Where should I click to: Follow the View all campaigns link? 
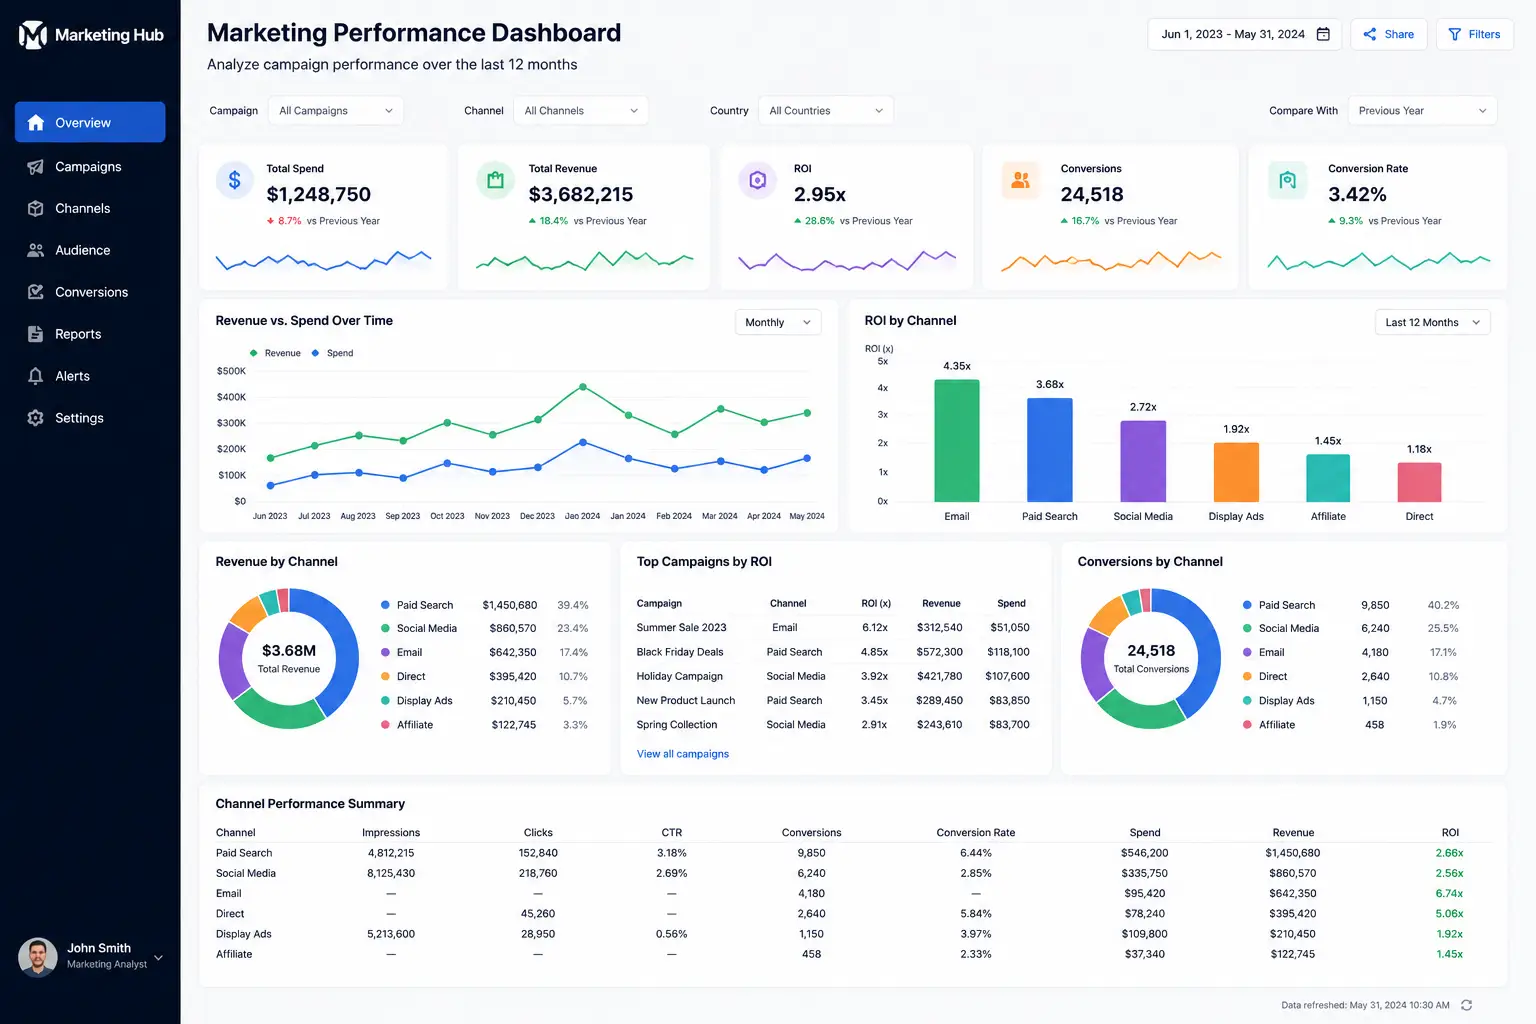tap(683, 754)
